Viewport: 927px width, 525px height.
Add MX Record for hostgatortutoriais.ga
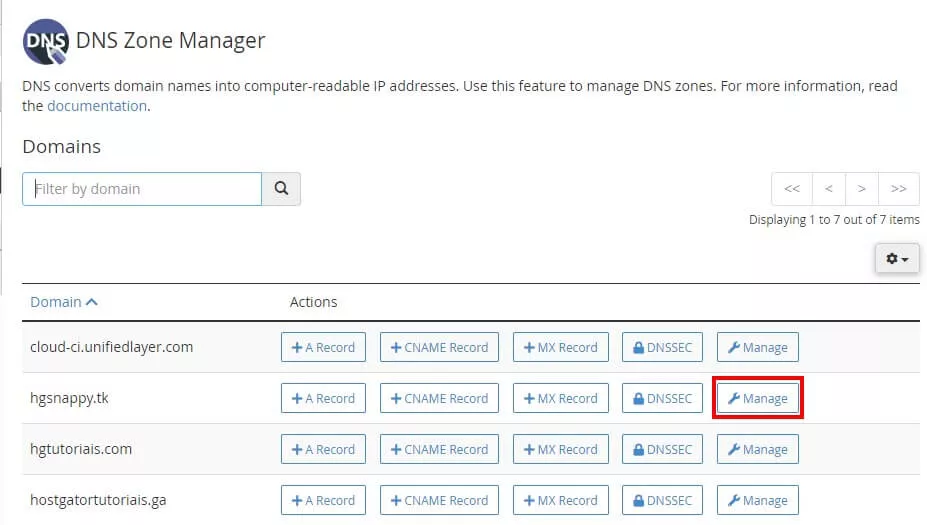[x=560, y=500]
